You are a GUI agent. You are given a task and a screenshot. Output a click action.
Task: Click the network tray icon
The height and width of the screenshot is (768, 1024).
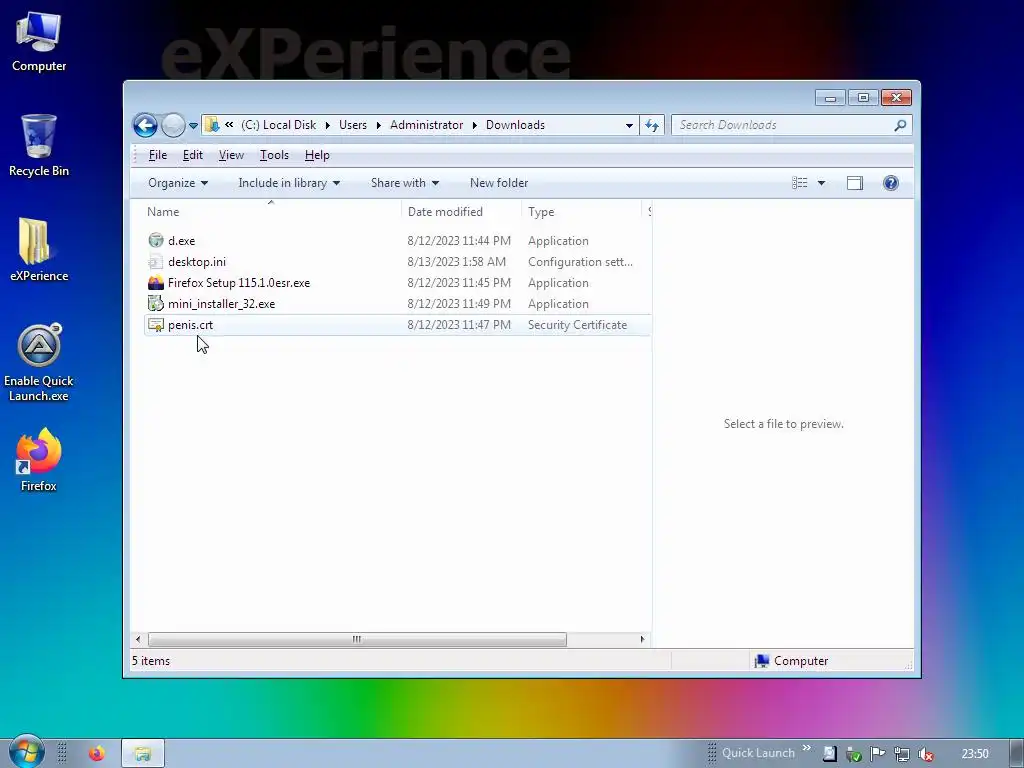[901, 754]
